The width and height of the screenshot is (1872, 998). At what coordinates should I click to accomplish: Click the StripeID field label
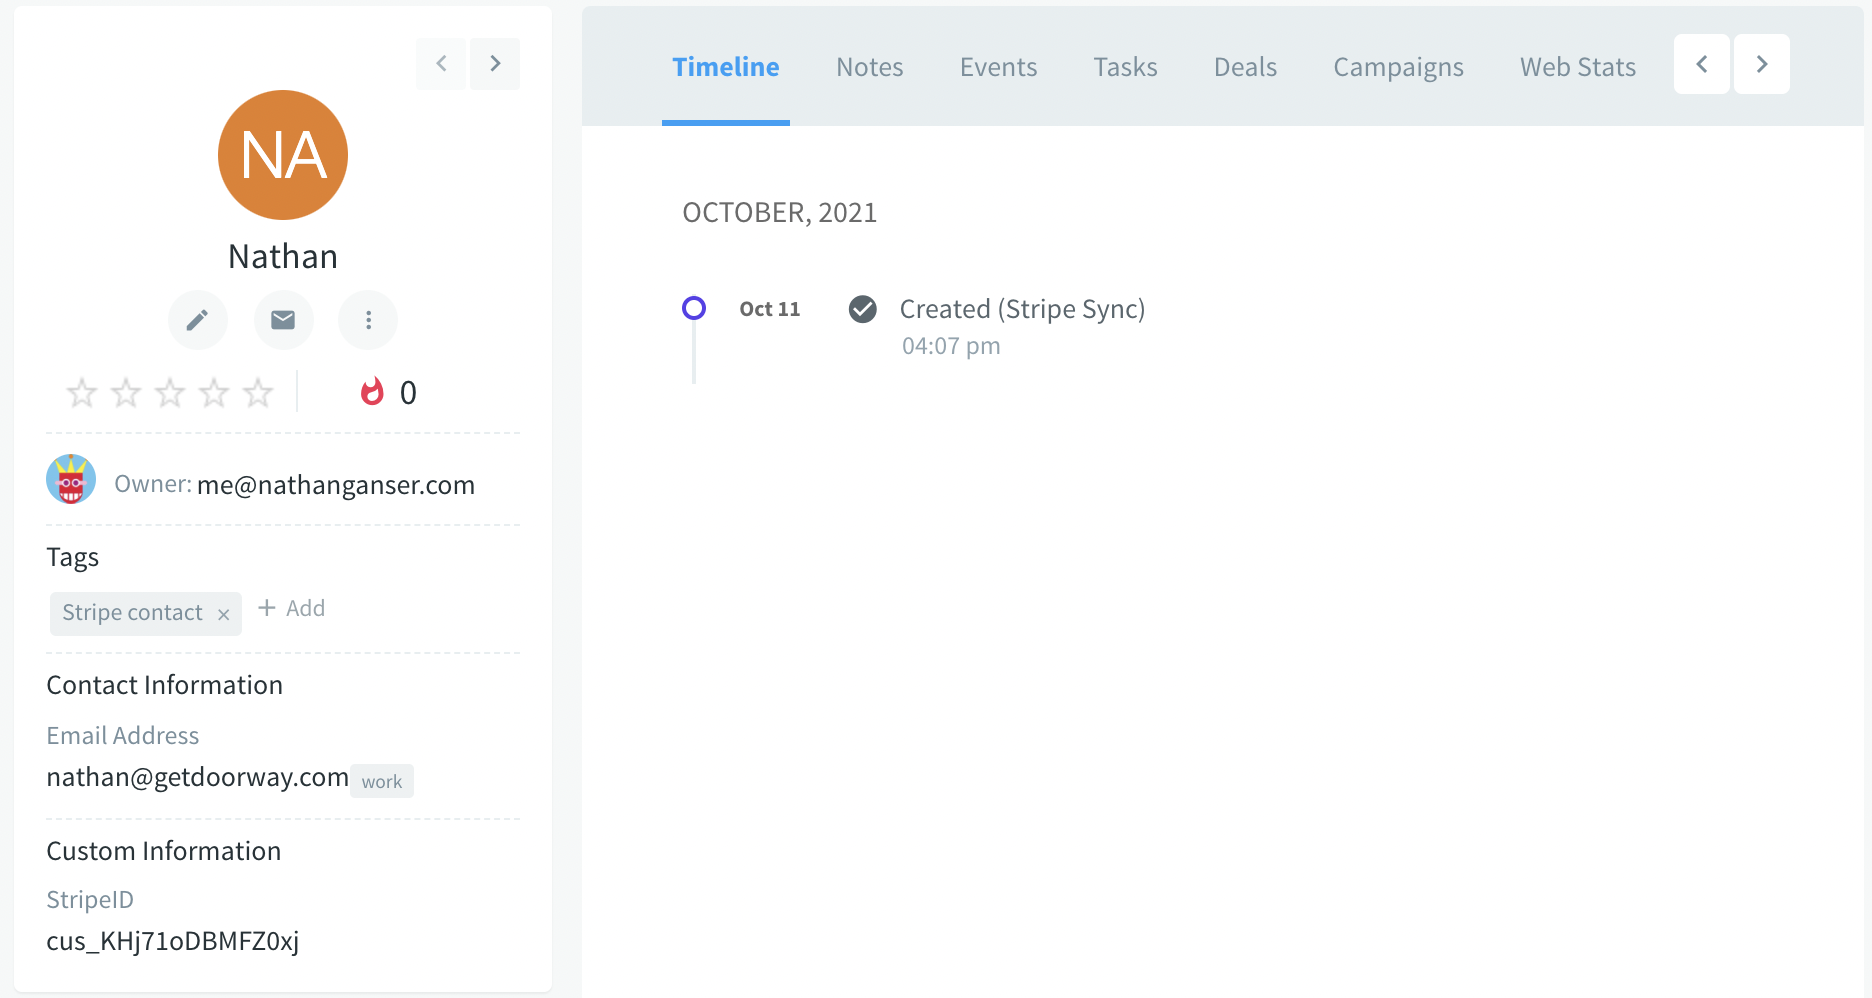coord(90,900)
